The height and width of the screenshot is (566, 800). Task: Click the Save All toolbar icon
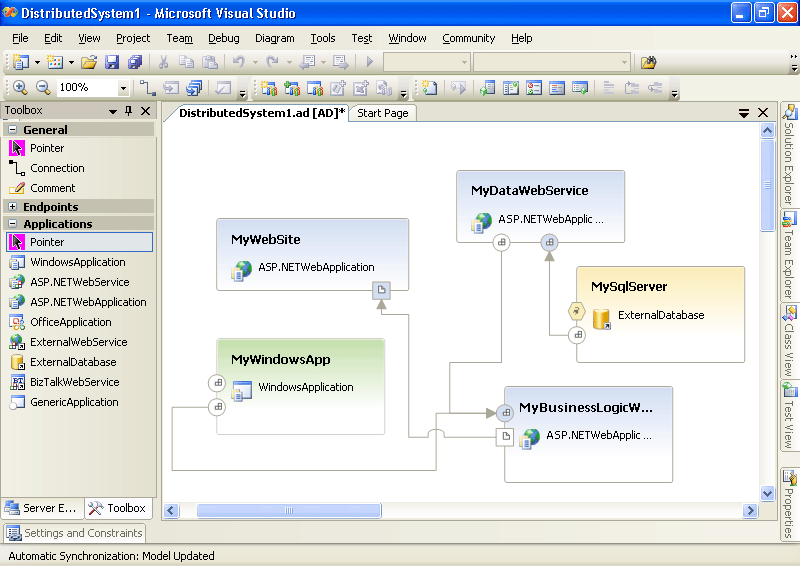click(134, 62)
